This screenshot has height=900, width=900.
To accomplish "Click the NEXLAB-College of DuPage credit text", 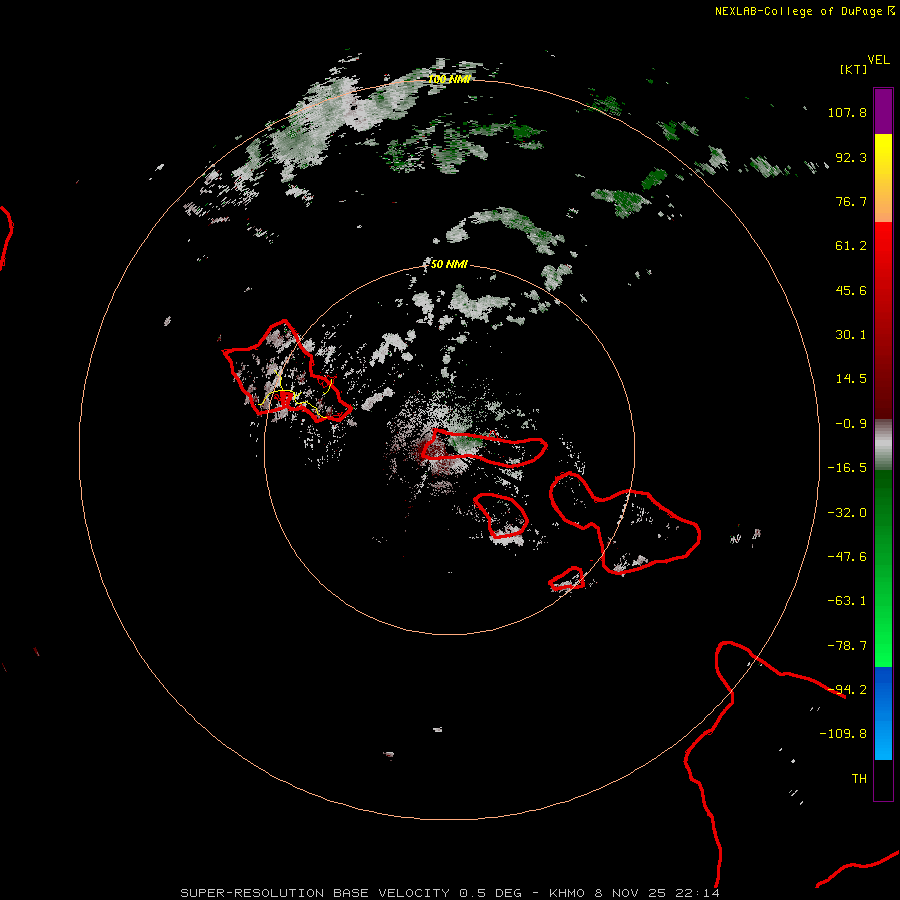I will pos(805,11).
